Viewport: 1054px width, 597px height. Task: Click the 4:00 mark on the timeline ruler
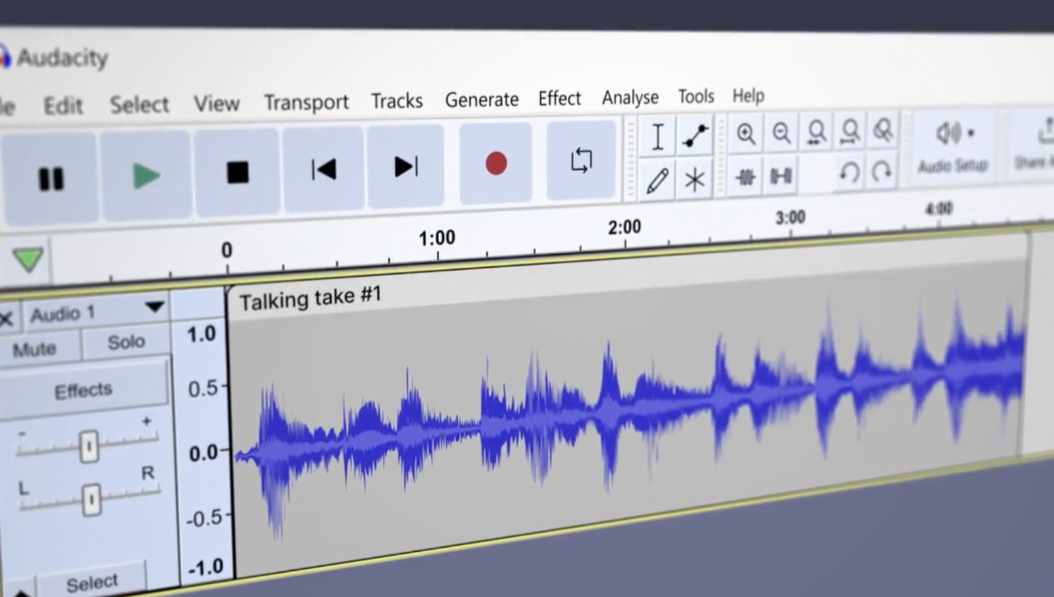(938, 208)
